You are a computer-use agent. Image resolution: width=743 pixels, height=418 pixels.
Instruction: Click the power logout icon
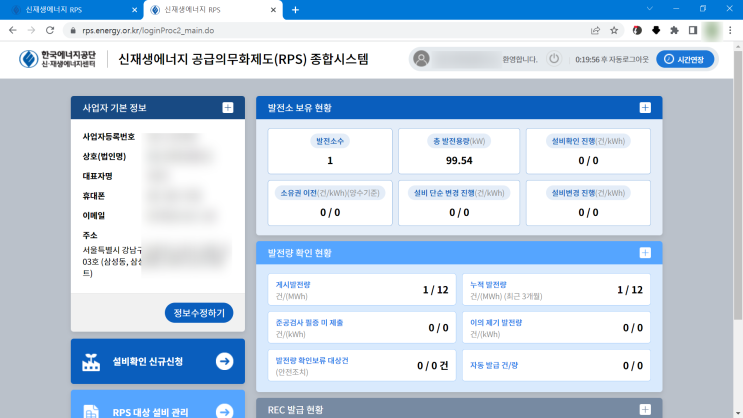click(553, 59)
